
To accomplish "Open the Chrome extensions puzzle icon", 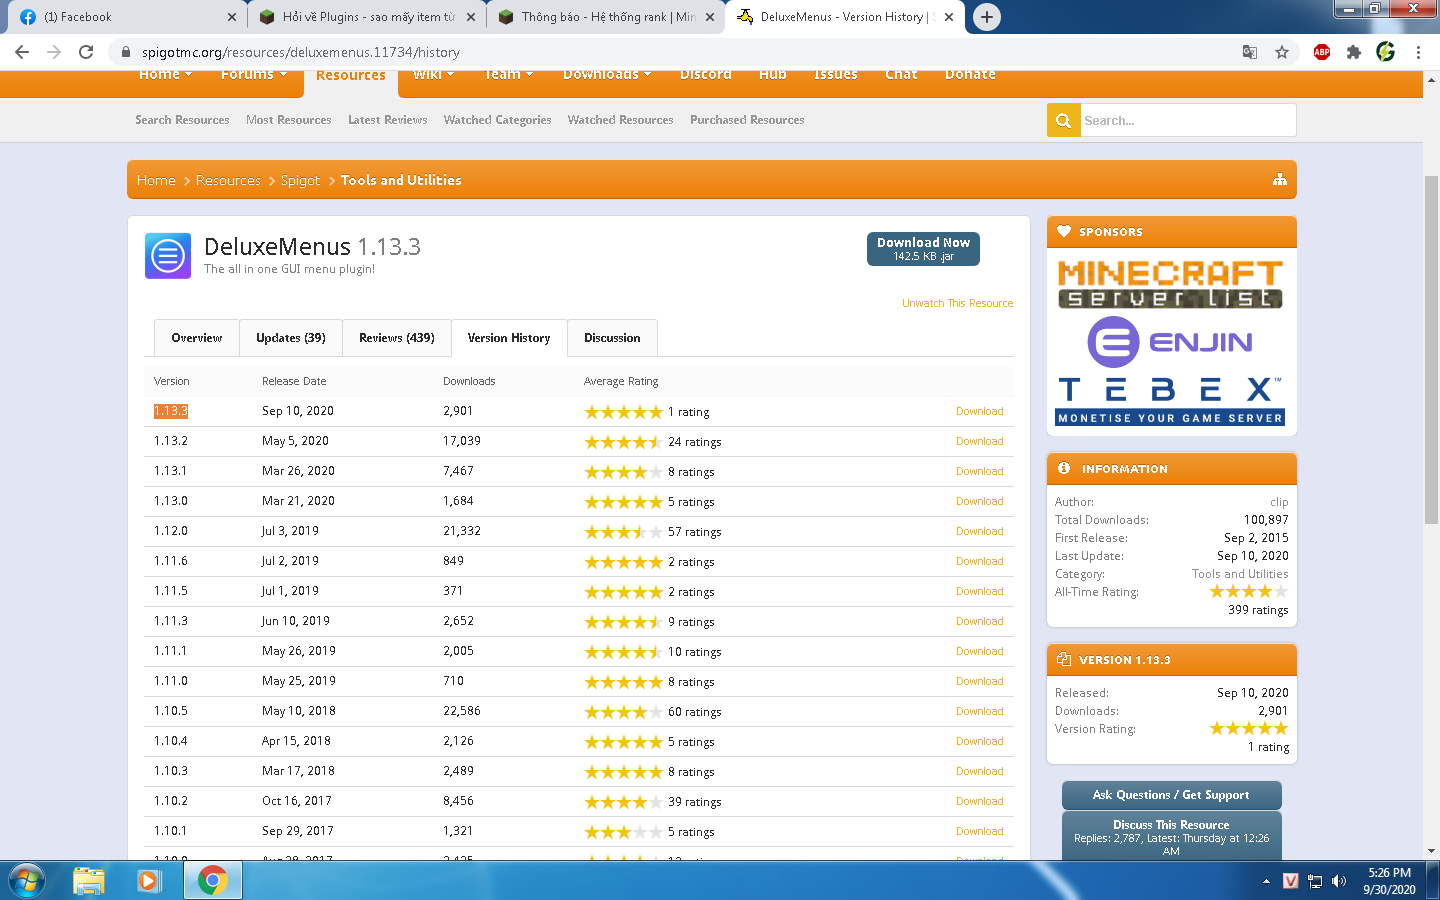I will tap(1354, 52).
